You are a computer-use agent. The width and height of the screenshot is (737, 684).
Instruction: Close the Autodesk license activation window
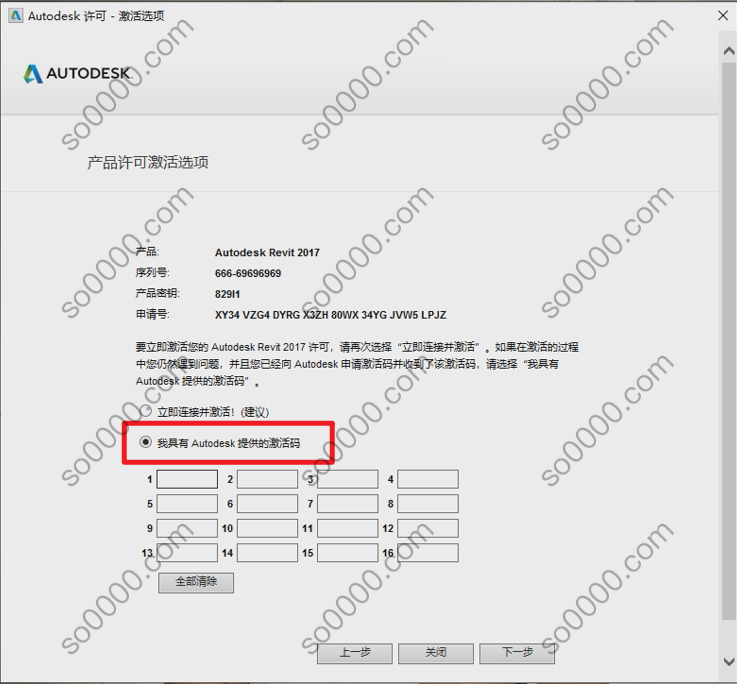(x=722, y=16)
